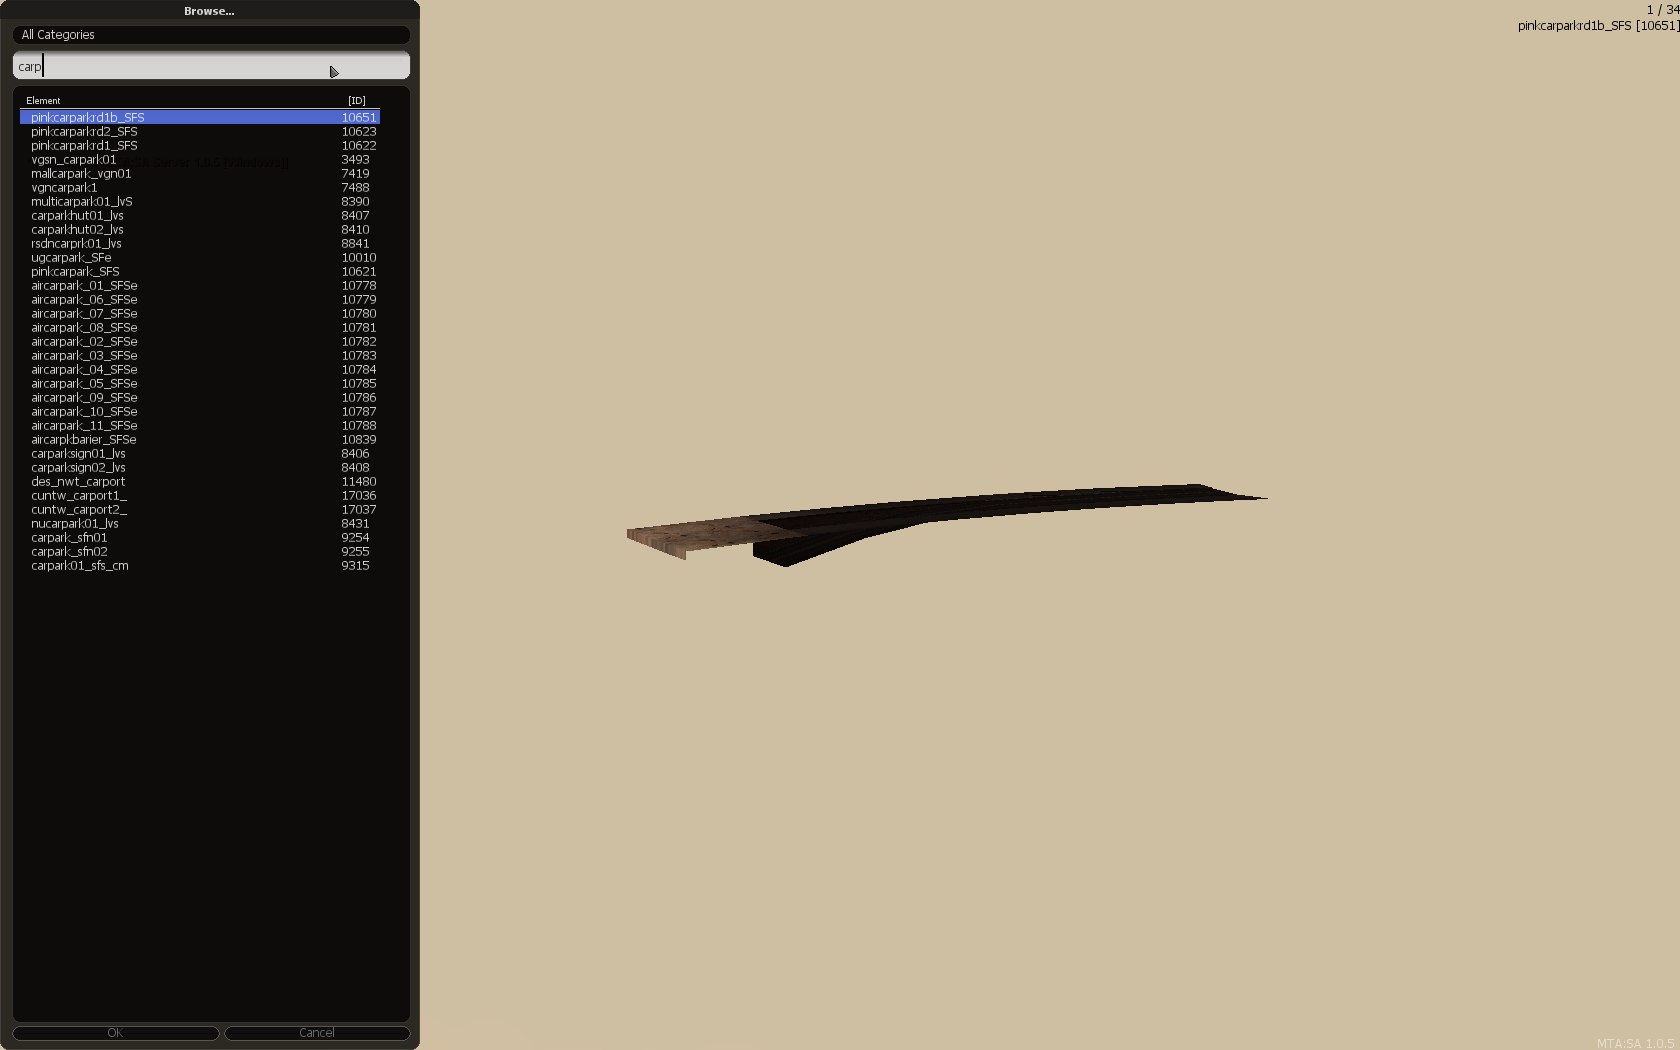This screenshot has height=1050, width=1680.
Task: Select the carparkhut01_lvs row
Action: click(200, 215)
